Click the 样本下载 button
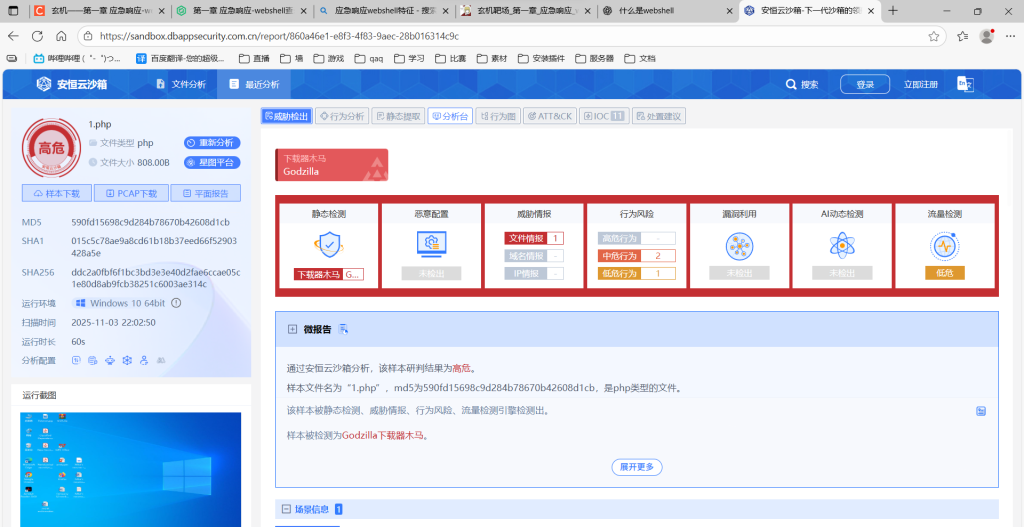Viewport: 1024px width, 527px height. pos(57,193)
